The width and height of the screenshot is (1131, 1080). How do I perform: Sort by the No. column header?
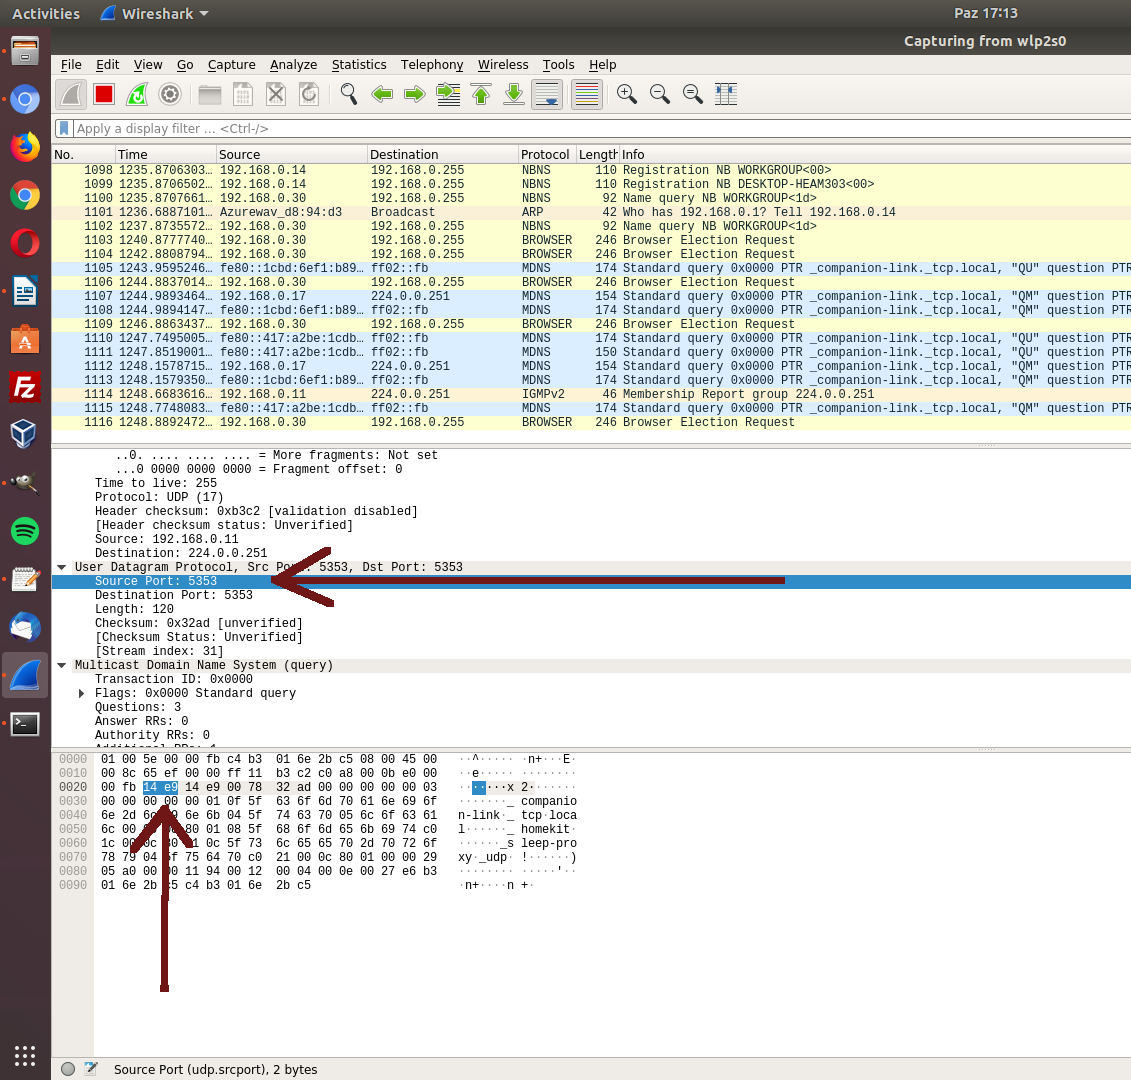tap(84, 154)
